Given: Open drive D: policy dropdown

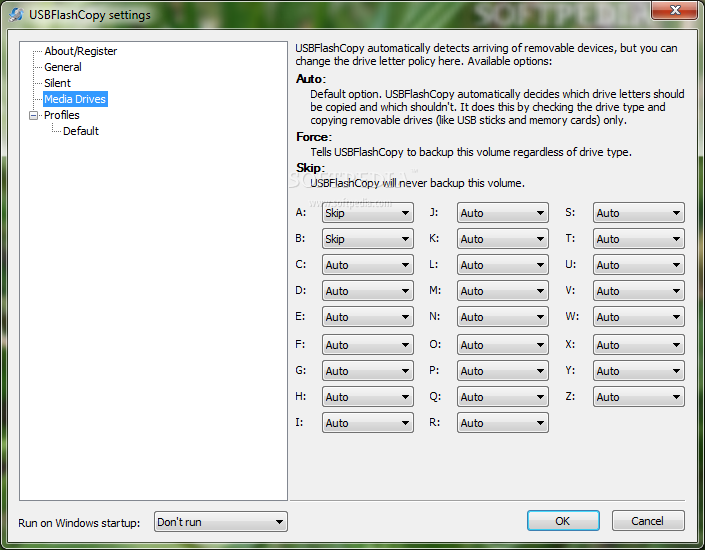Looking at the screenshot, I should (368, 291).
